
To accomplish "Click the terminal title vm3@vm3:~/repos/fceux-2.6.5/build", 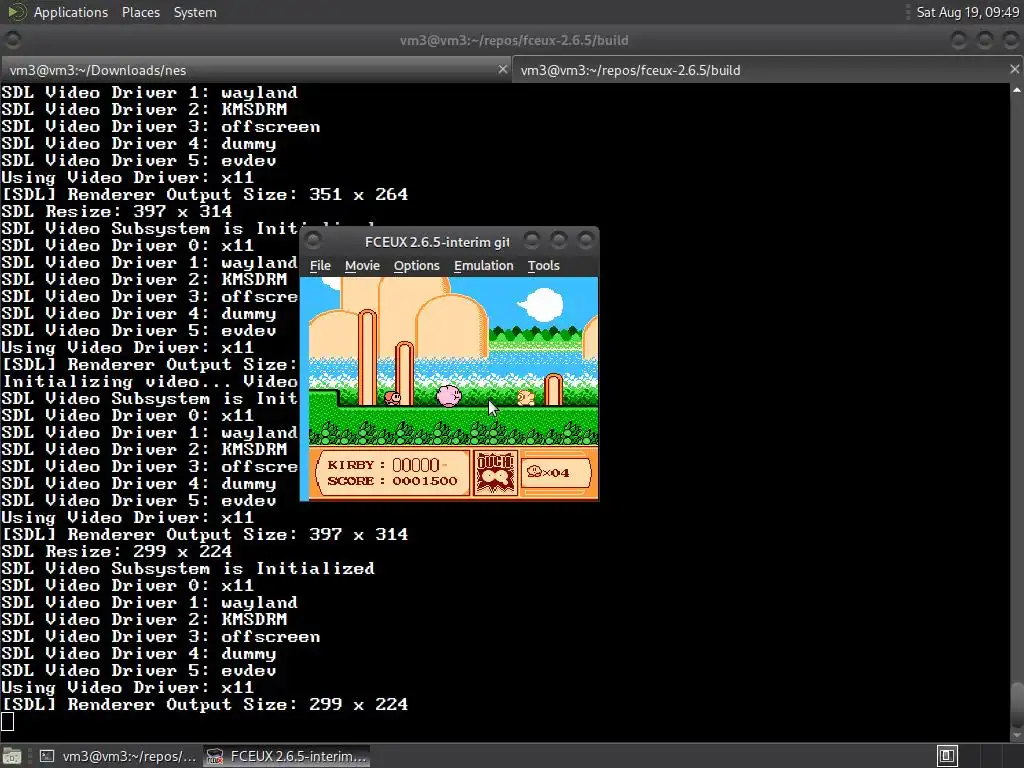I will pos(514,40).
